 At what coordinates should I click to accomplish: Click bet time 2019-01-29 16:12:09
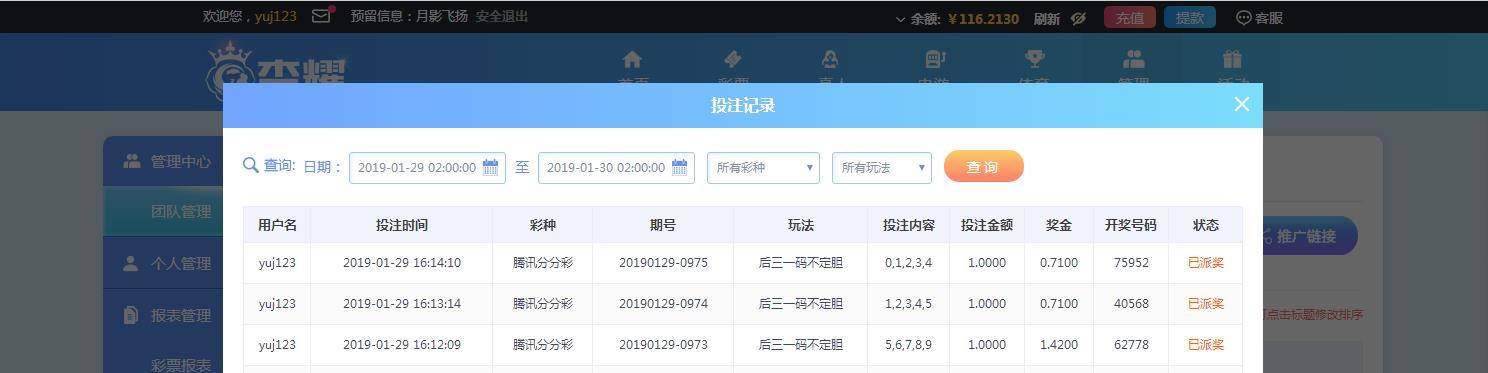pyautogui.click(x=402, y=345)
